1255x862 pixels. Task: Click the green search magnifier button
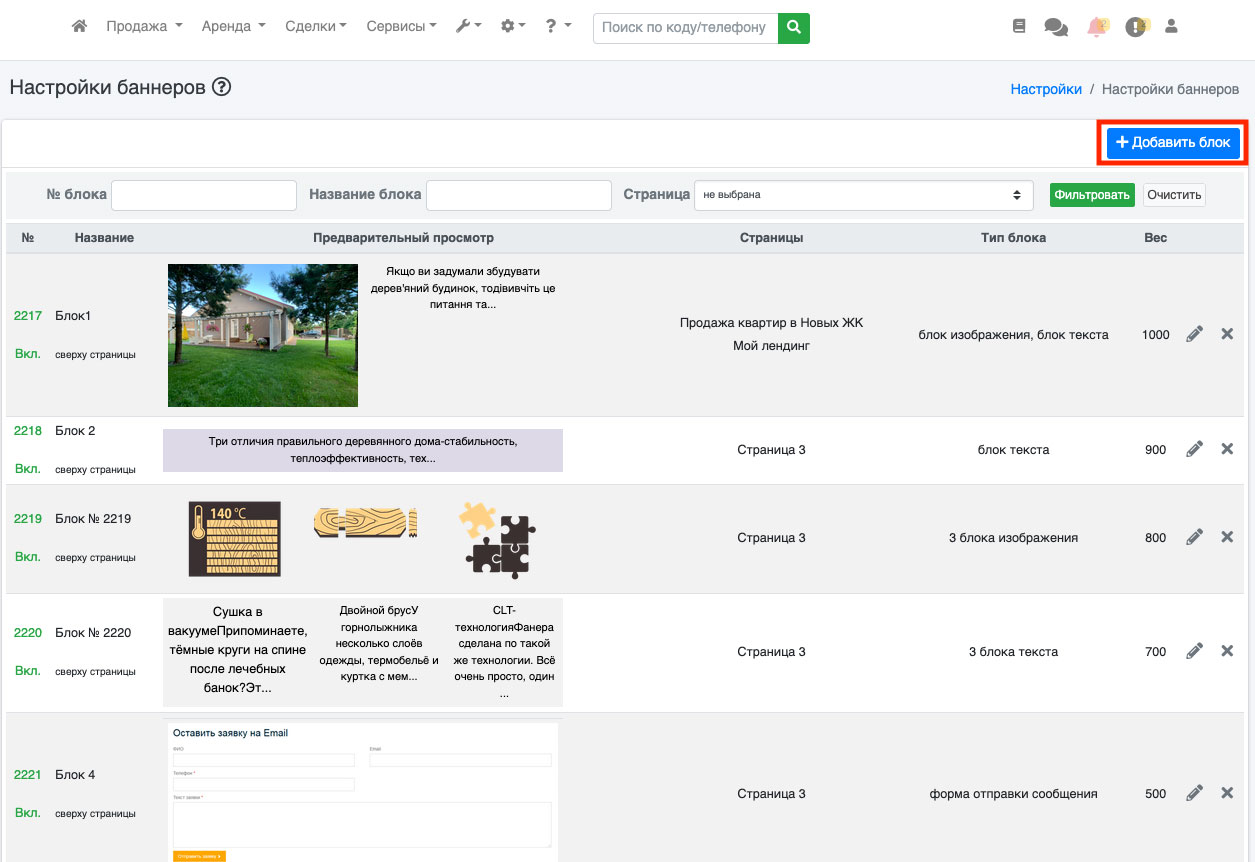click(x=794, y=28)
